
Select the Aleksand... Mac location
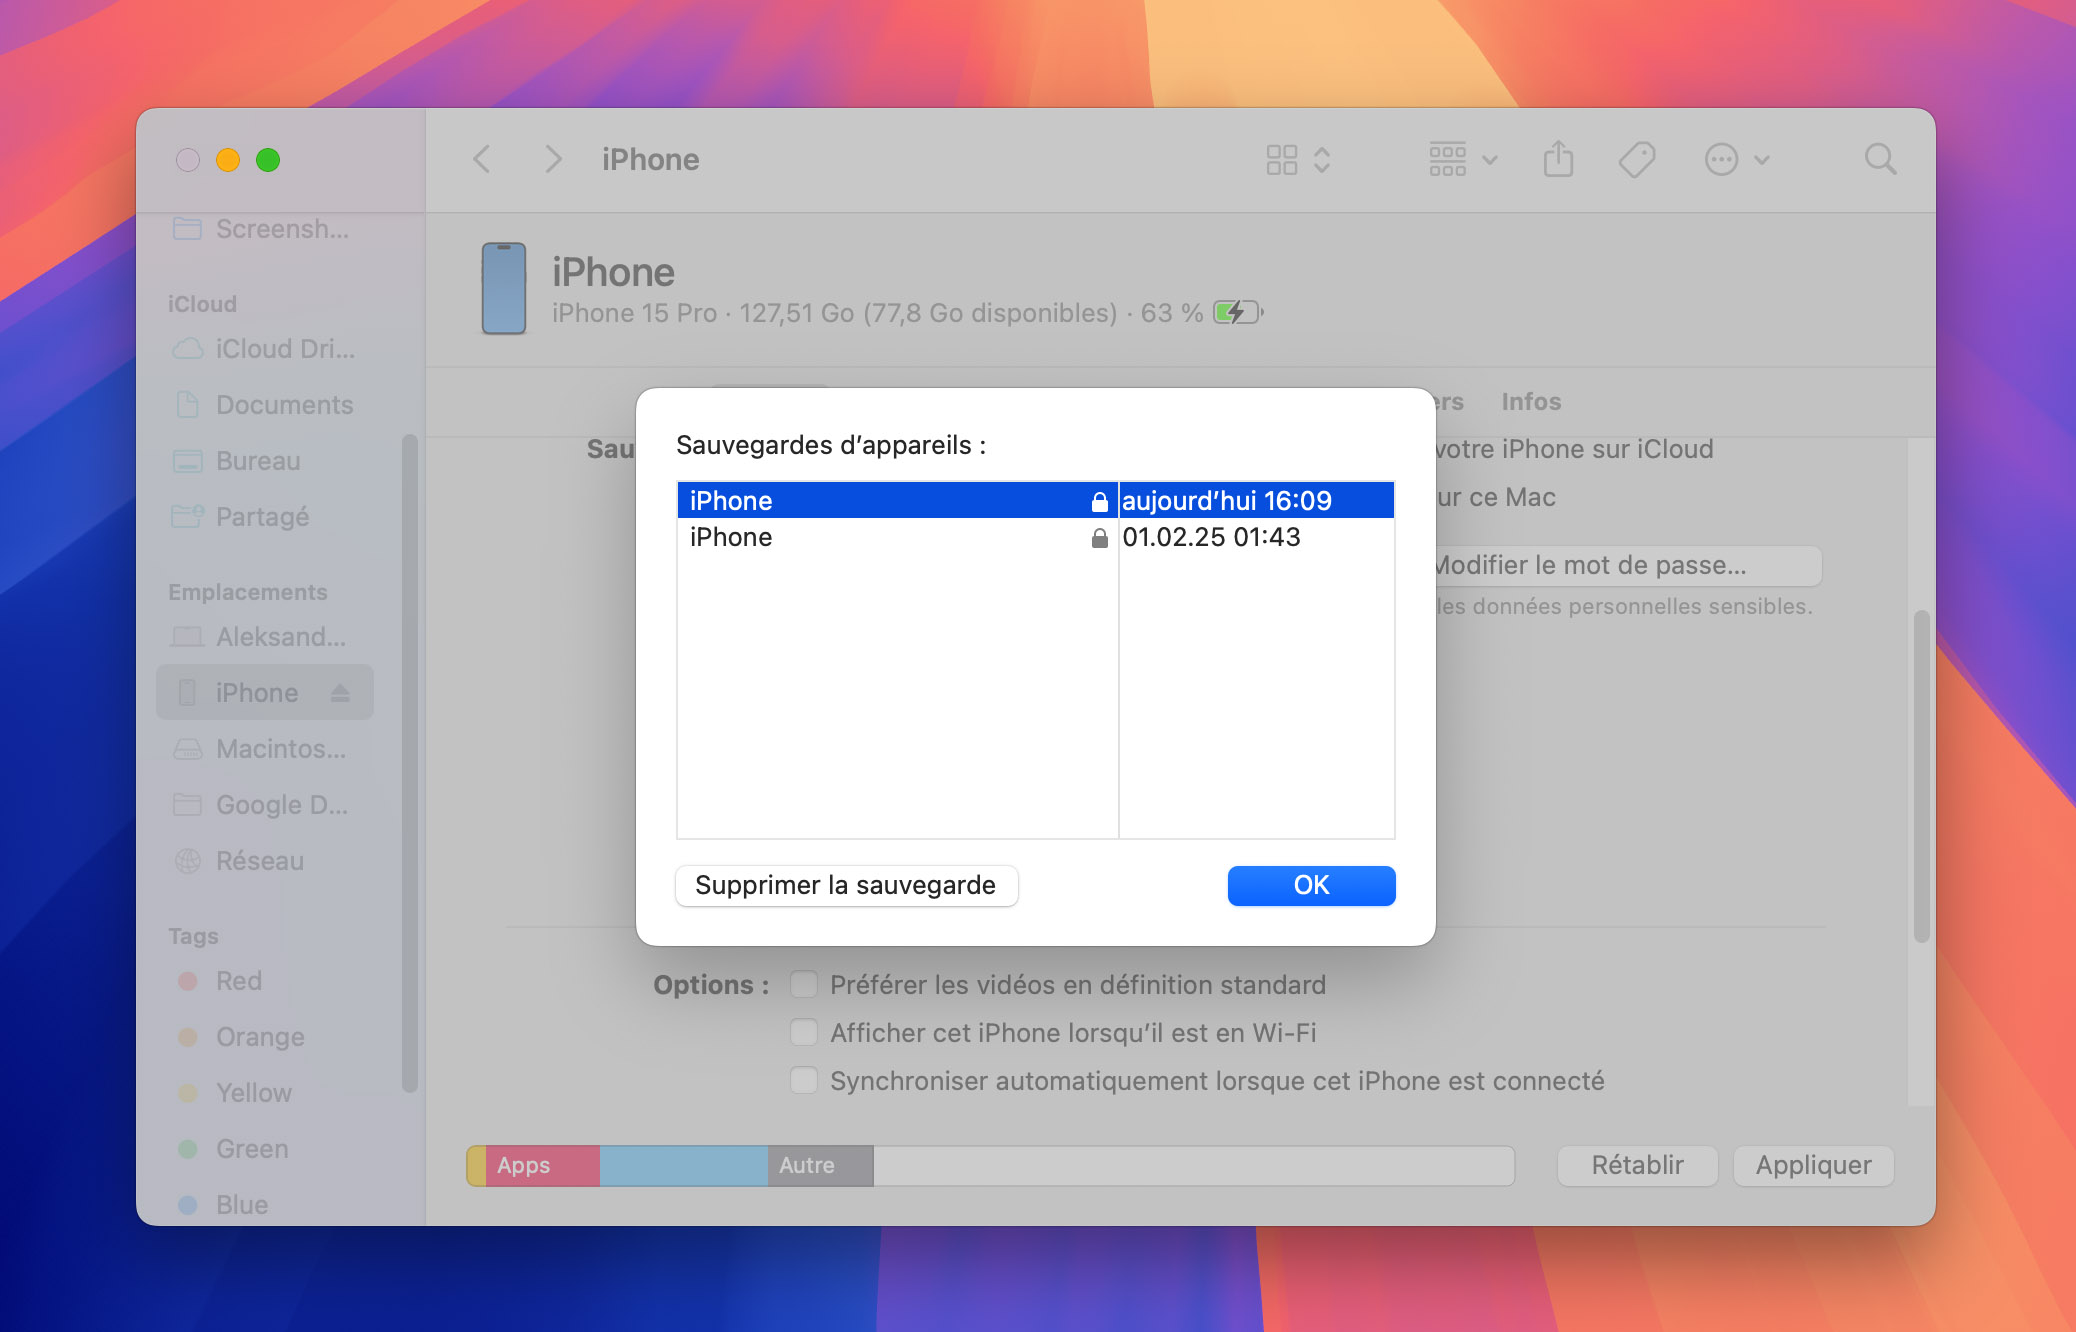click(x=265, y=637)
